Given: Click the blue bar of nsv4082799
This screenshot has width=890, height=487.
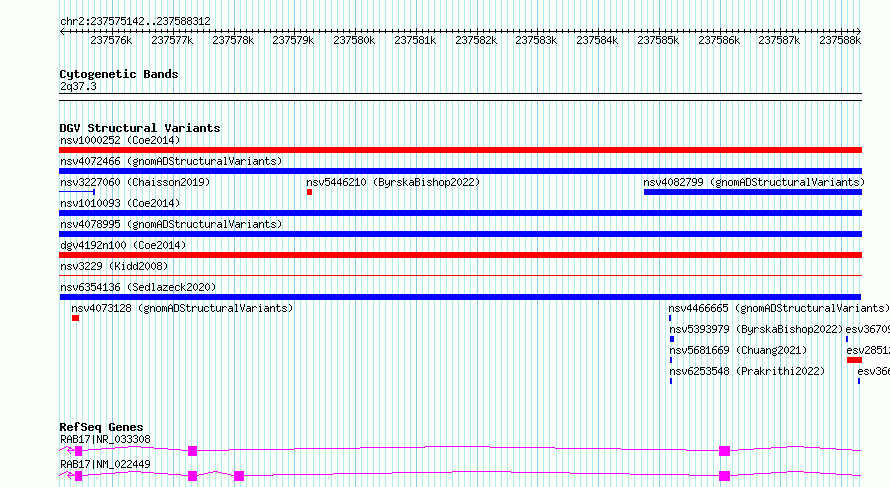Looking at the screenshot, I should pyautogui.click(x=753, y=192).
